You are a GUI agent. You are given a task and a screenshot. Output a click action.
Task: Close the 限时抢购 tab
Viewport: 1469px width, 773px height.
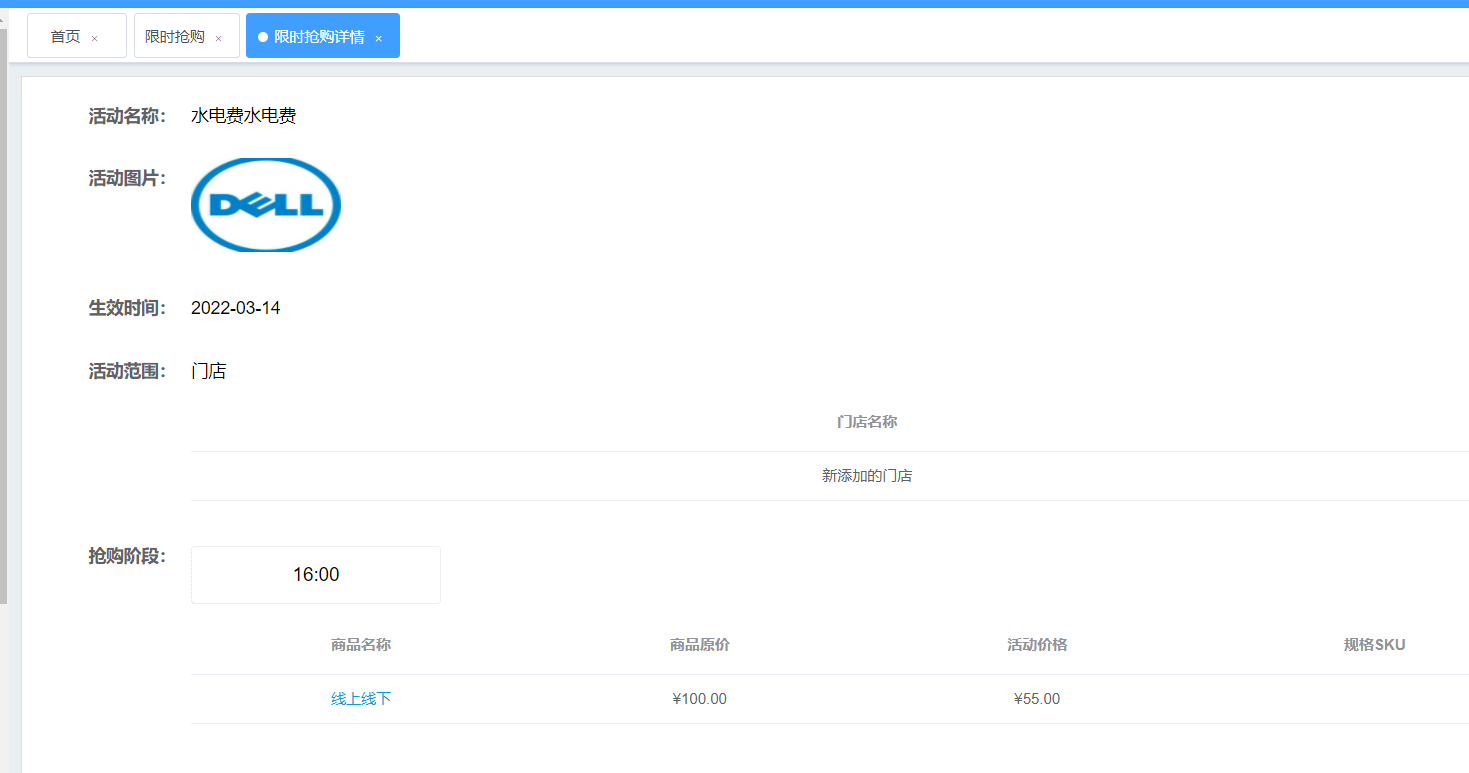[x=219, y=38]
